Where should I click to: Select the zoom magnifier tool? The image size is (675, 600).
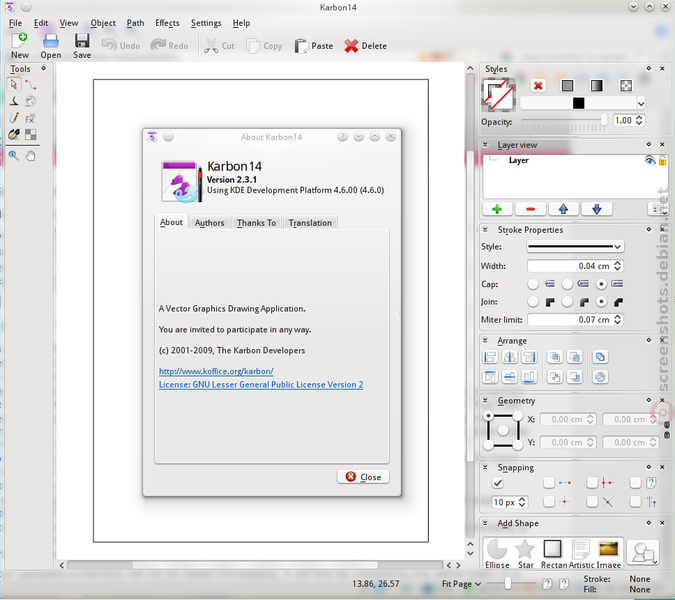click(x=14, y=156)
